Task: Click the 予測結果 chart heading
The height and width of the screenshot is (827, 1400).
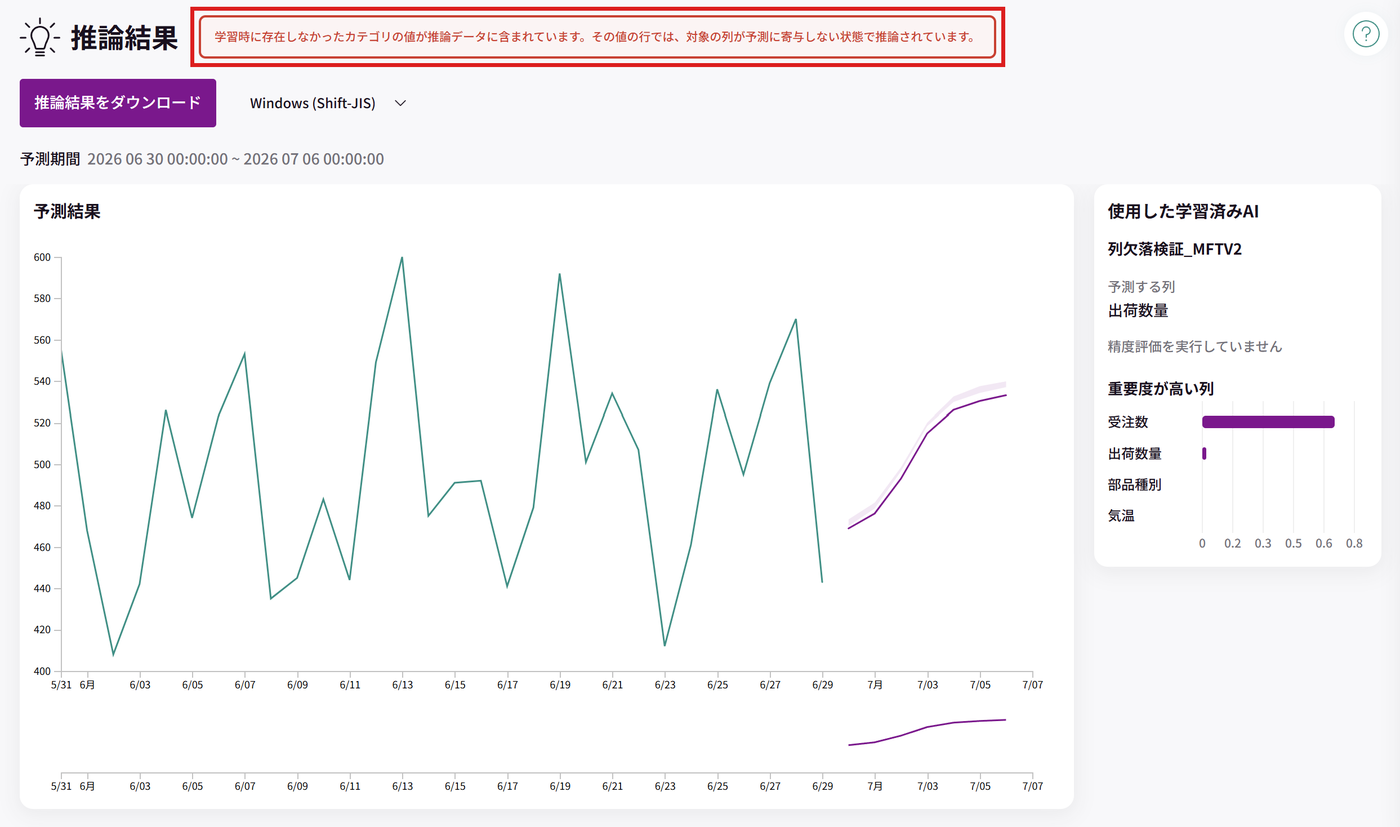Action: tap(67, 212)
